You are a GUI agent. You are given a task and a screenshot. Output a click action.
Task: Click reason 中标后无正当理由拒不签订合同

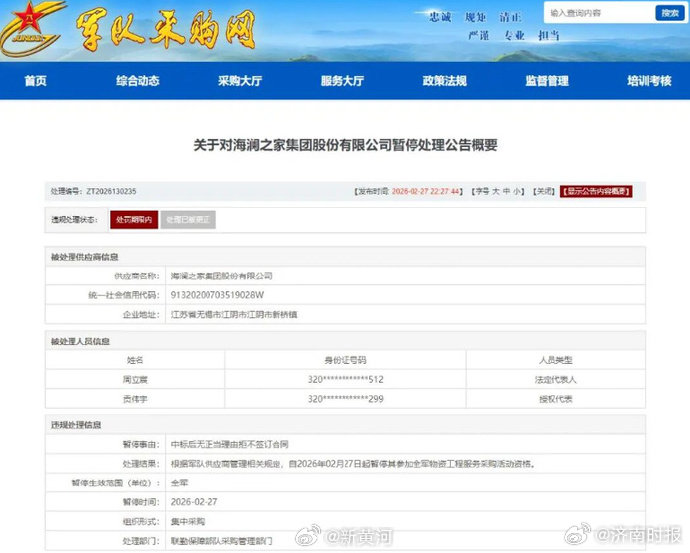(229, 444)
